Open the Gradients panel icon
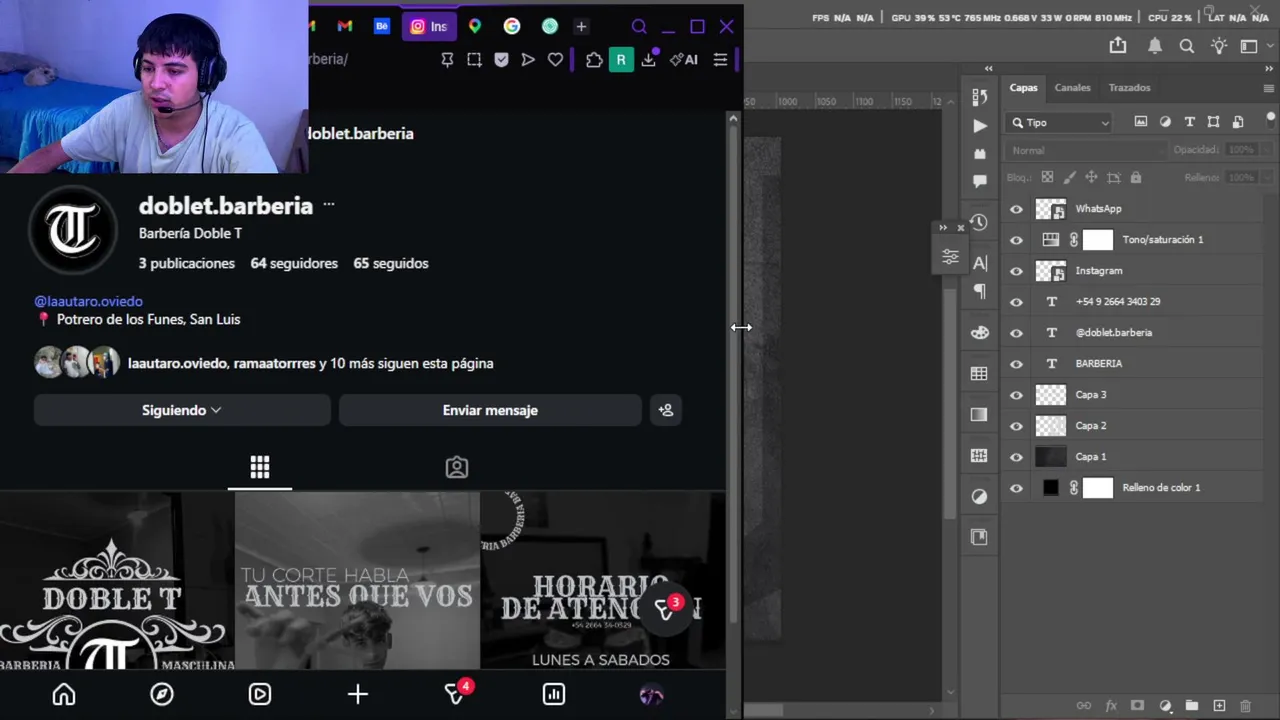This screenshot has height=720, width=1280. point(979,414)
